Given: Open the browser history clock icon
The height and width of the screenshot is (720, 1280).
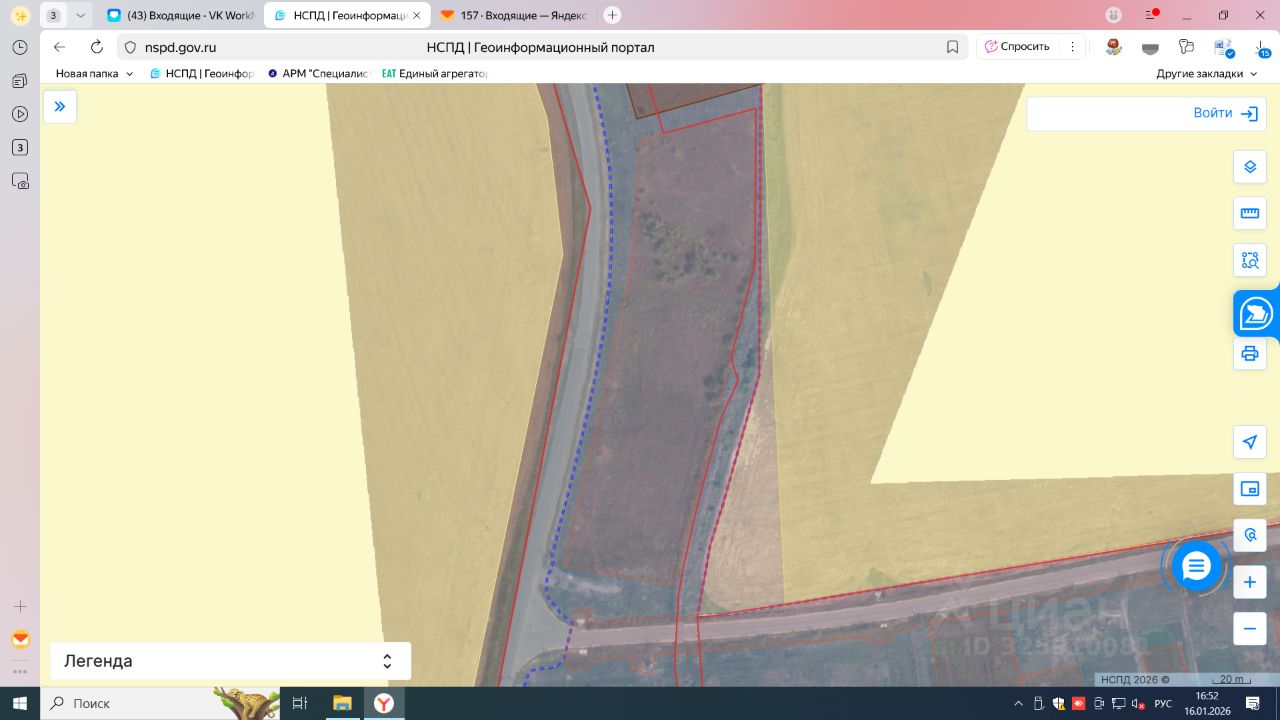Looking at the screenshot, I should 19,47.
